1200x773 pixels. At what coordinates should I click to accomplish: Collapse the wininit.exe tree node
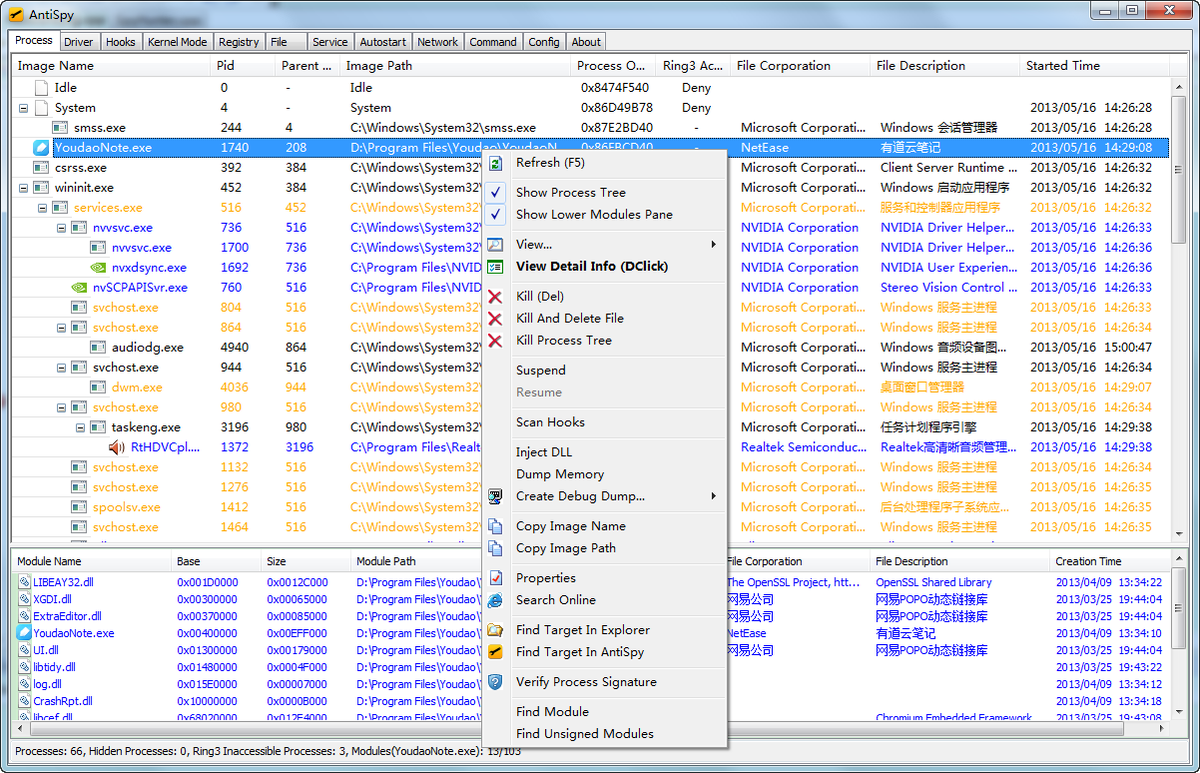click(x=23, y=188)
